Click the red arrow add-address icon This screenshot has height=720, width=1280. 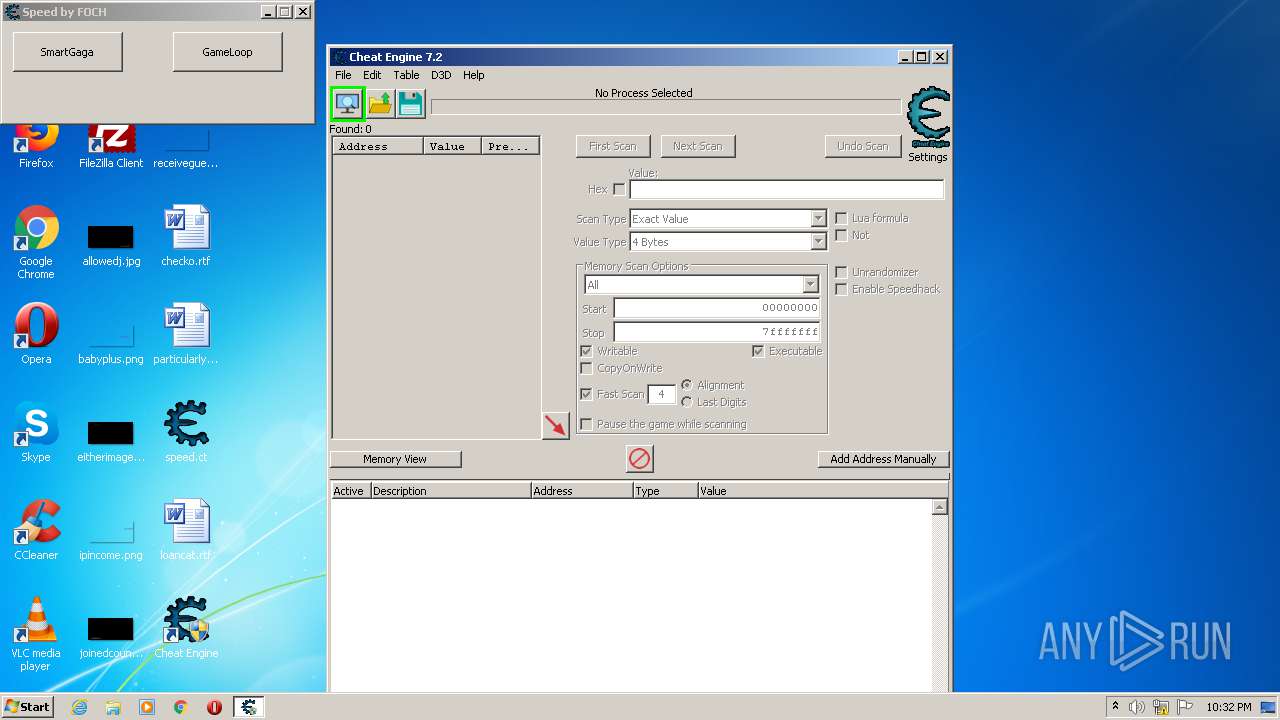click(555, 425)
